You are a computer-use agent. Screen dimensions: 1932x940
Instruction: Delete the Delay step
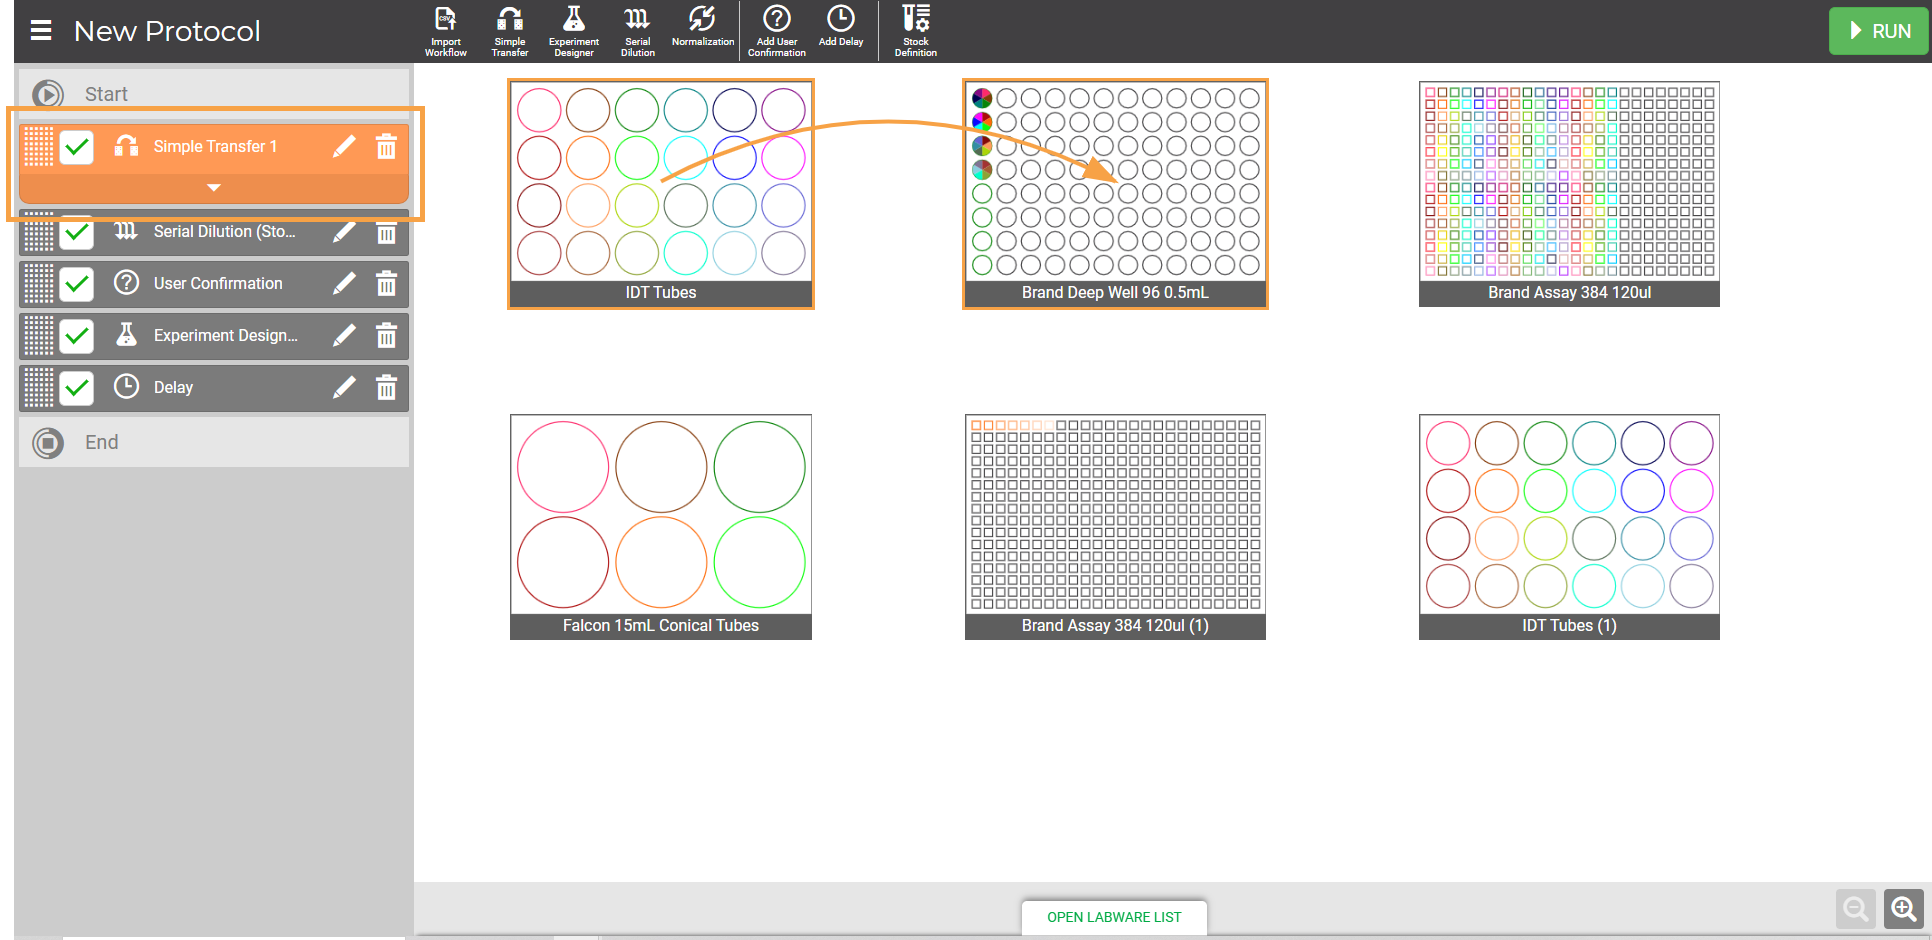[x=386, y=388]
